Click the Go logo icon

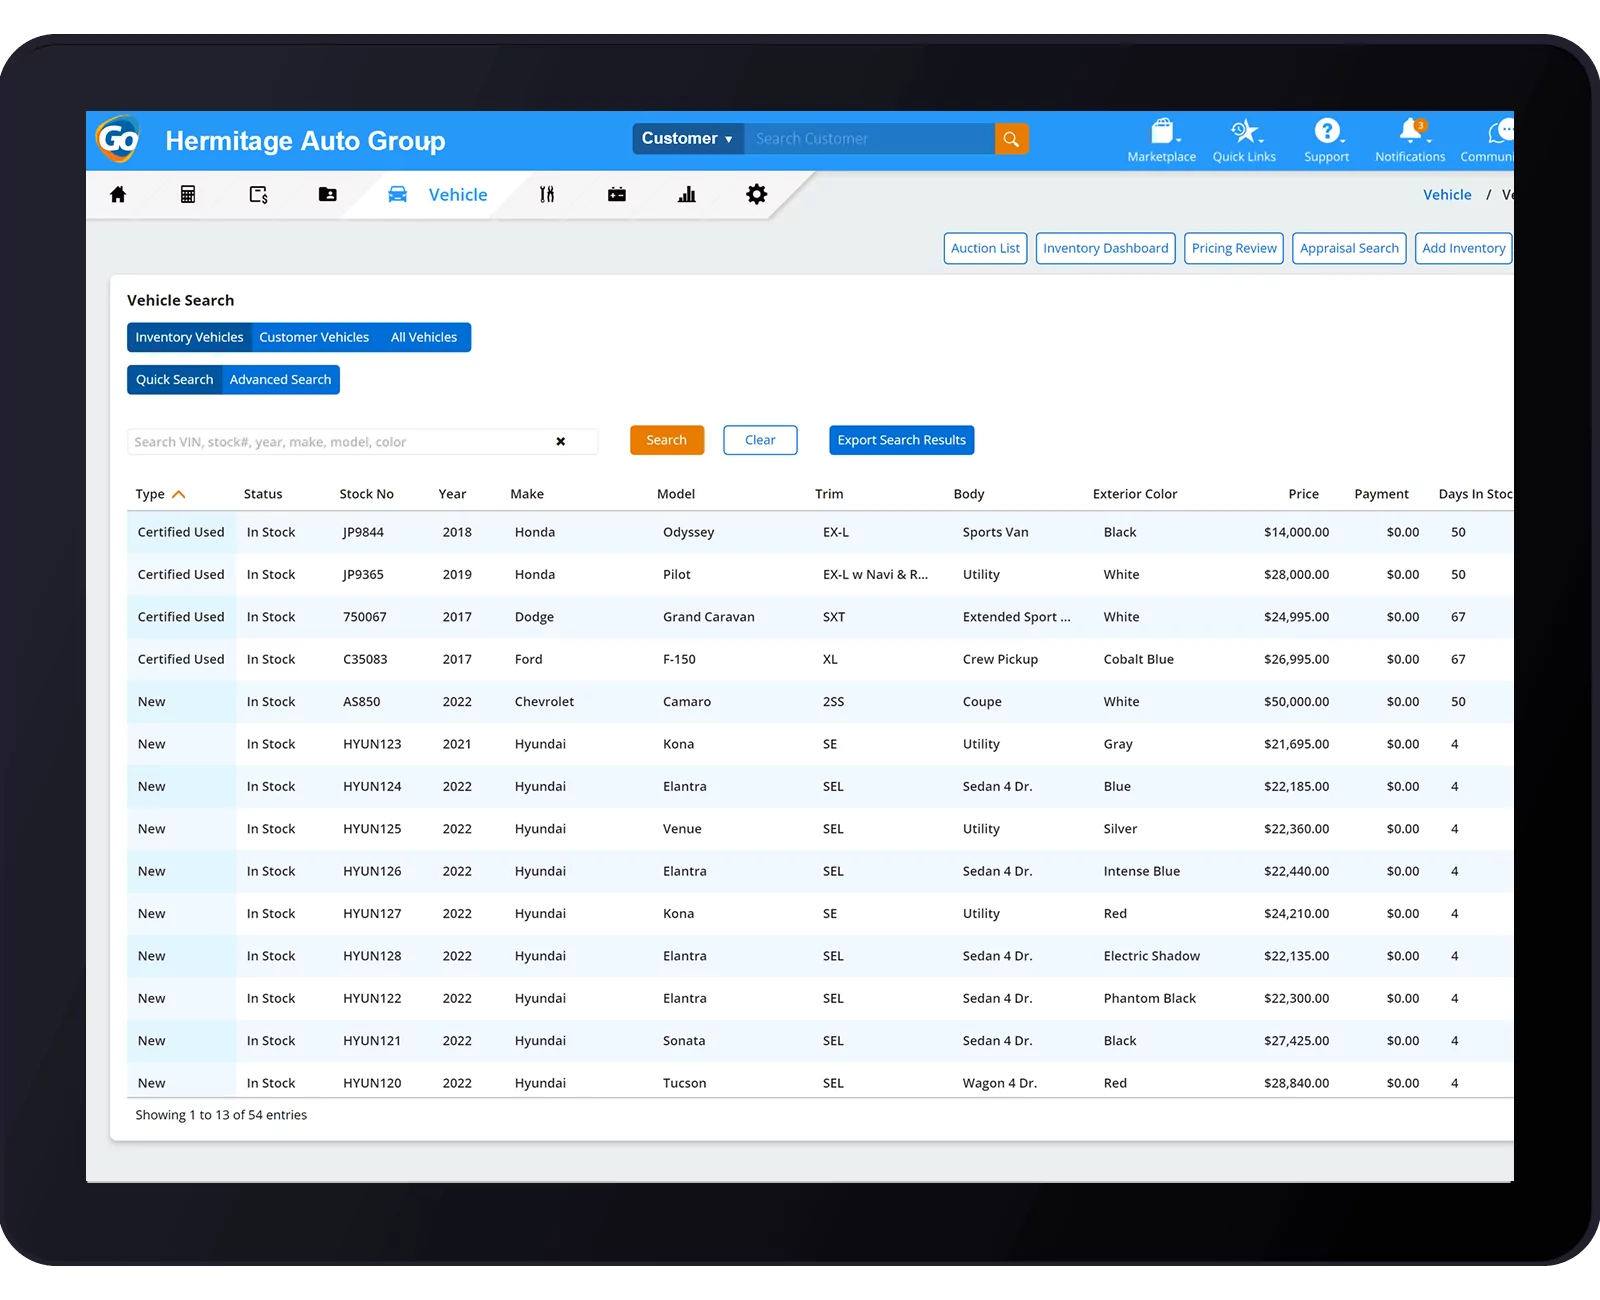click(118, 139)
